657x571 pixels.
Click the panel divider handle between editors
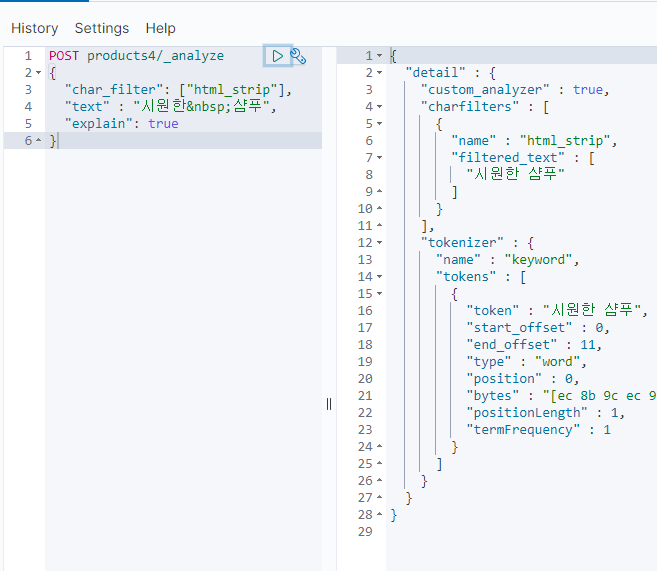[x=328, y=404]
